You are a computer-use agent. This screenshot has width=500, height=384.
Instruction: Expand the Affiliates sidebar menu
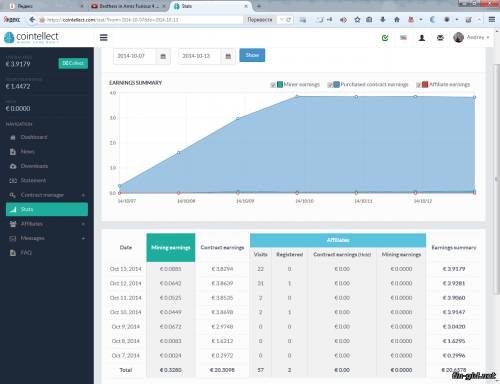tap(47, 224)
